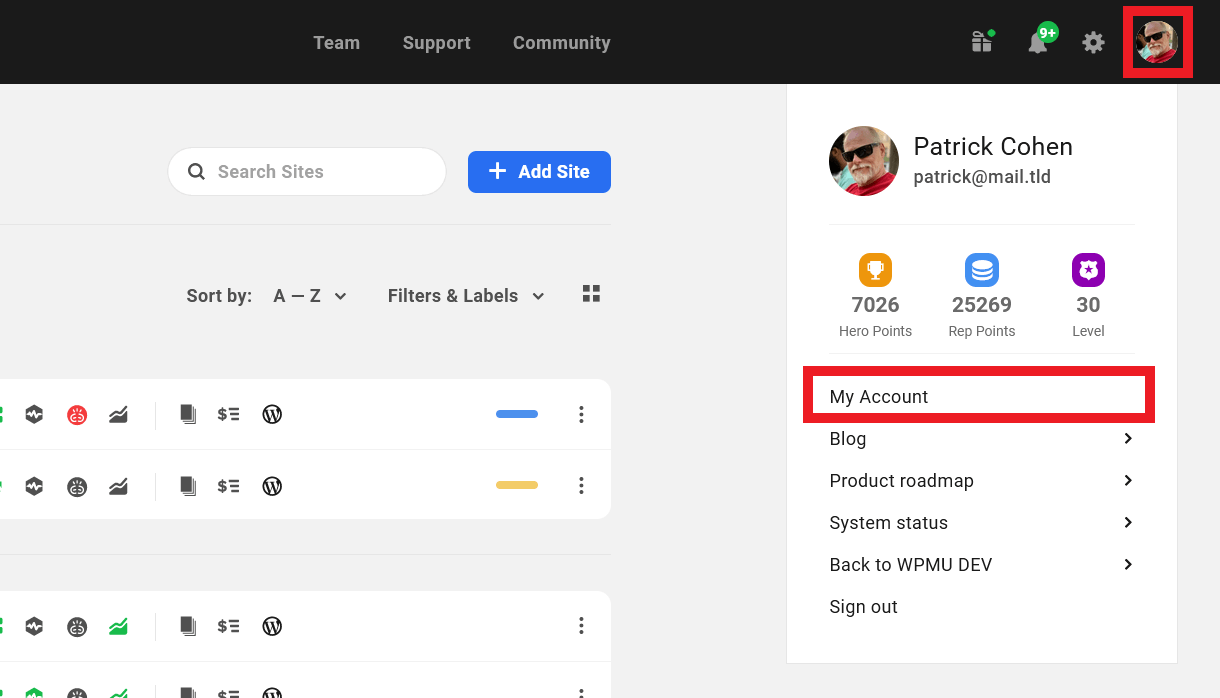This screenshot has width=1220, height=698.
Task: Click the Hero Points trophy icon
Action: pos(875,270)
